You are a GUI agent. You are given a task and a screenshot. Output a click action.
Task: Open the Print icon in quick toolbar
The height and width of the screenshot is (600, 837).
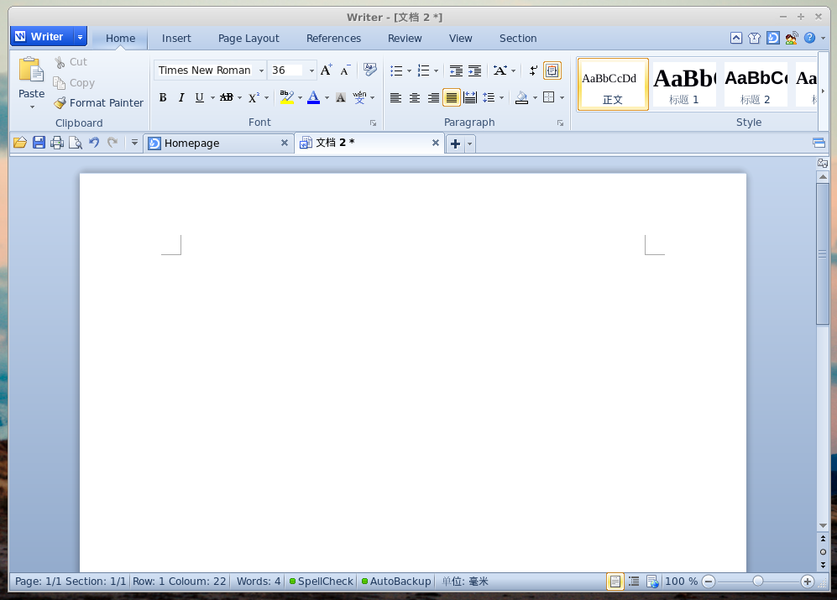point(57,143)
